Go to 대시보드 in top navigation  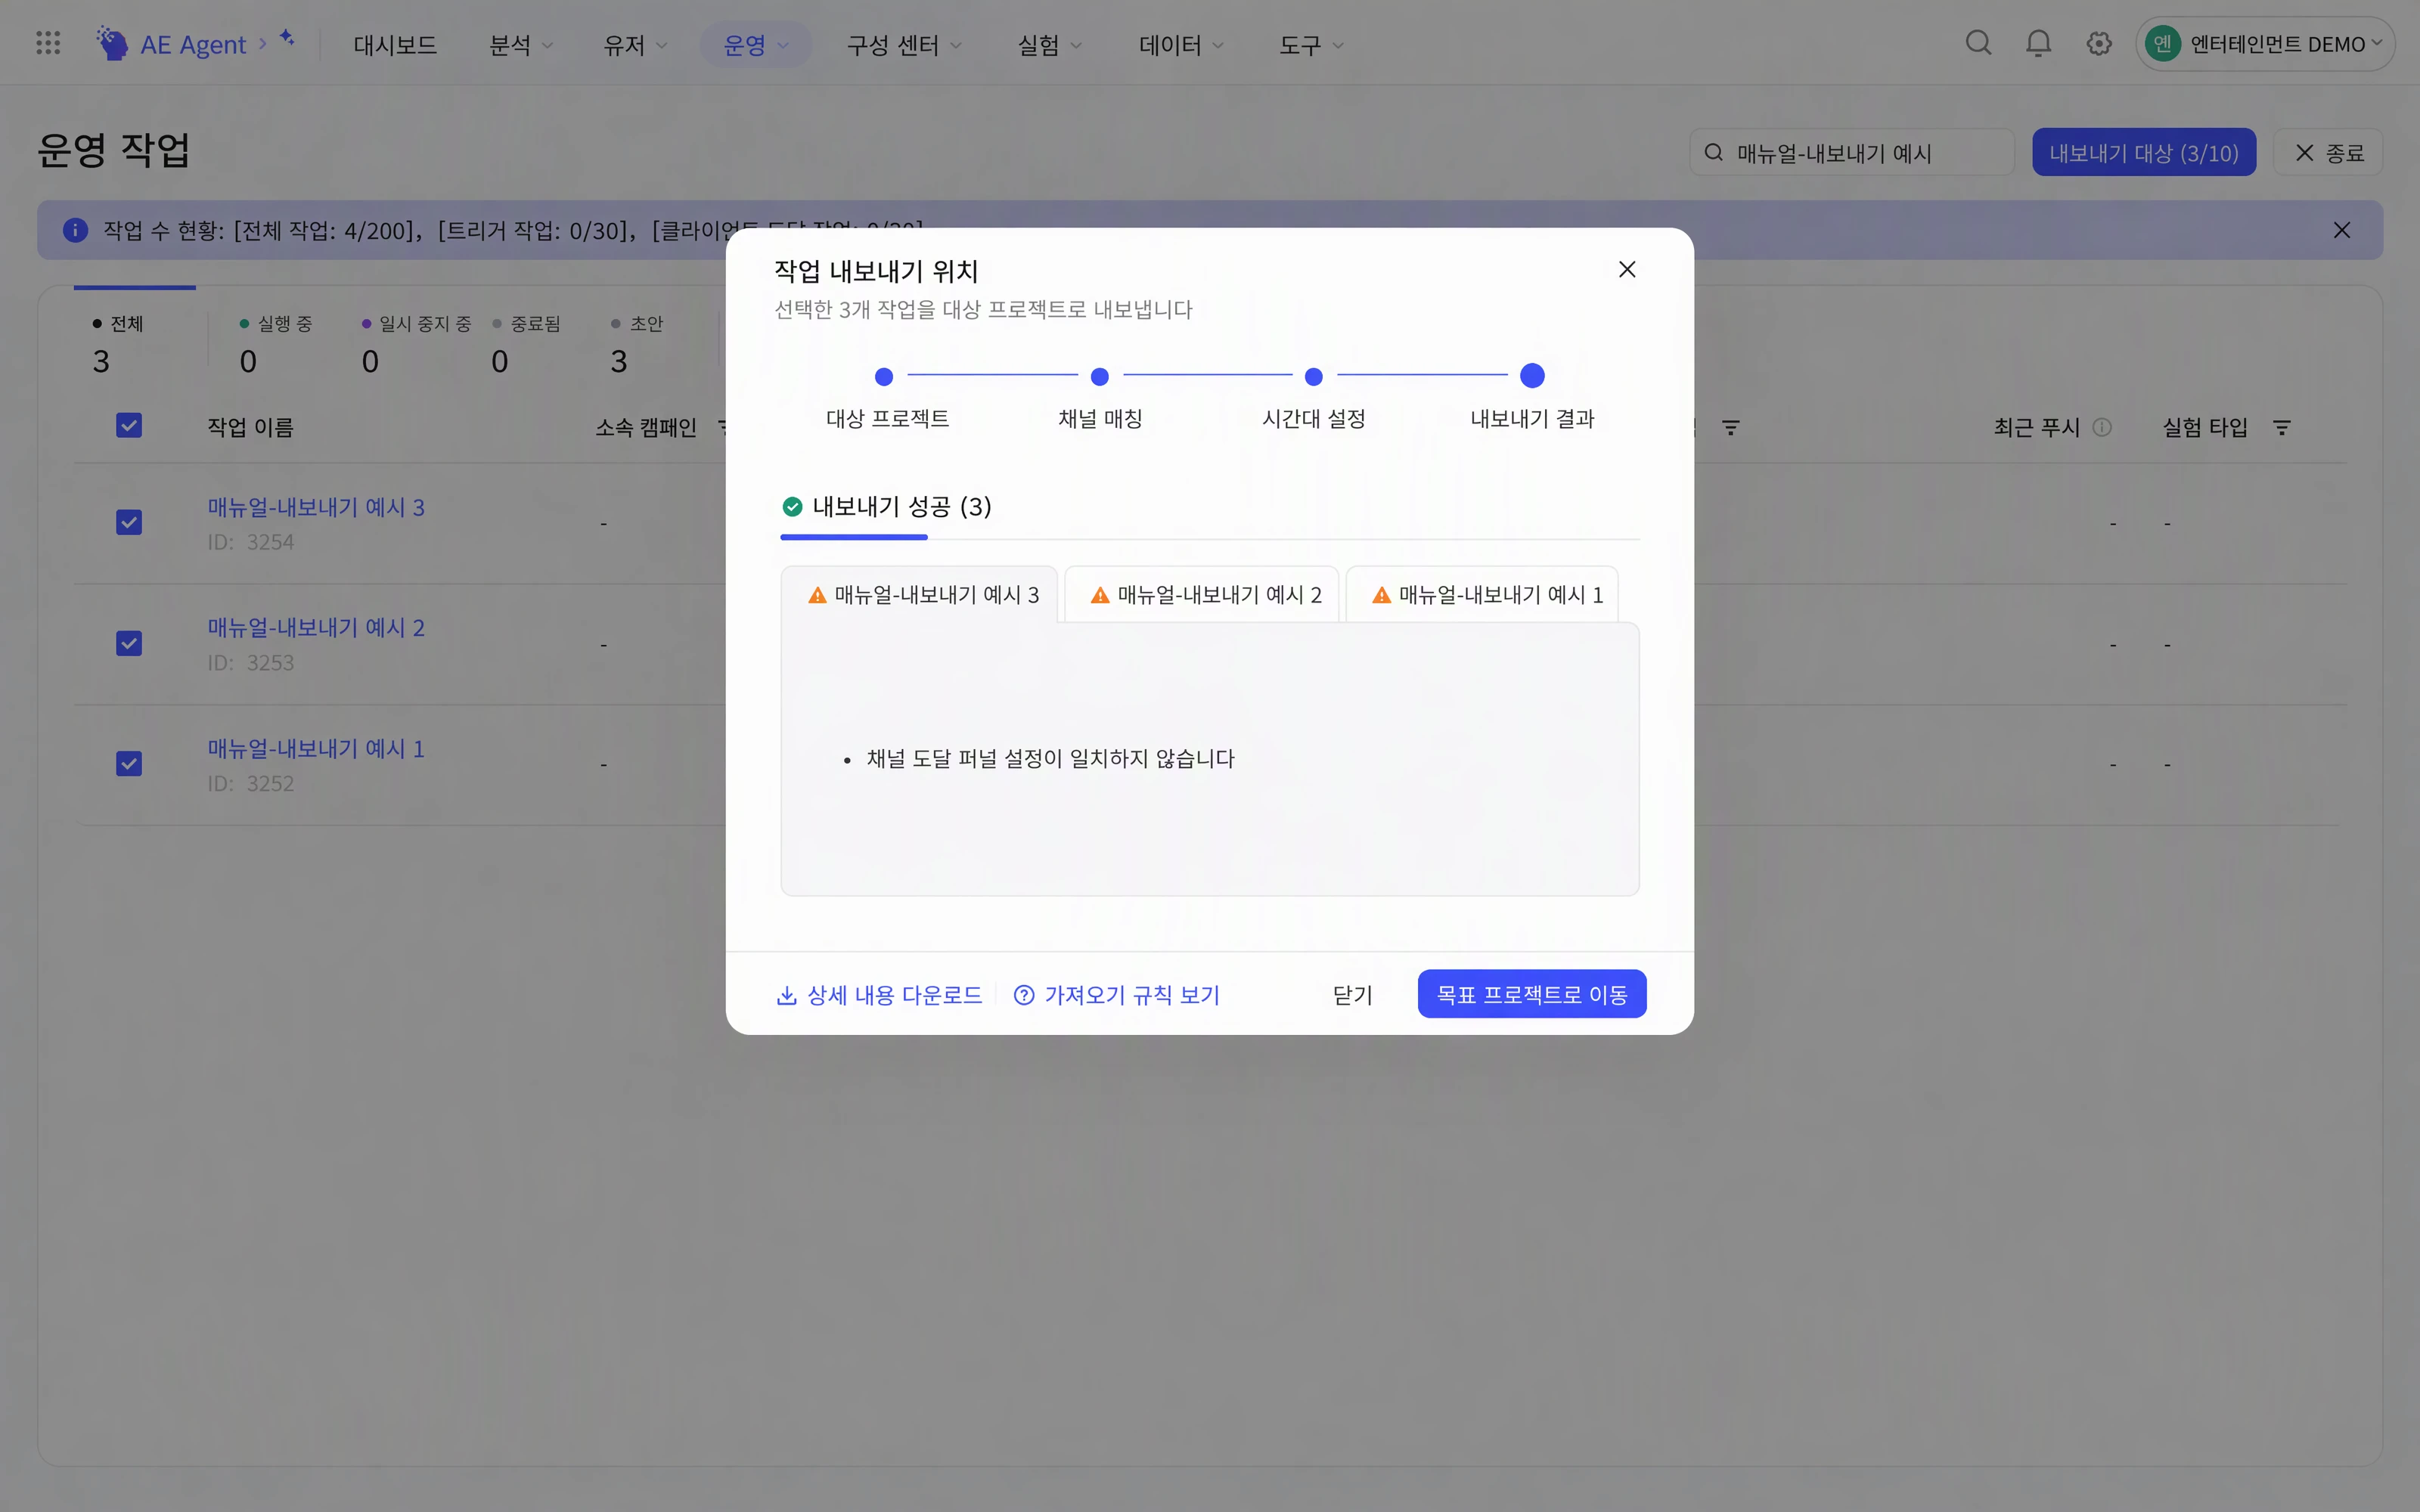click(x=395, y=45)
